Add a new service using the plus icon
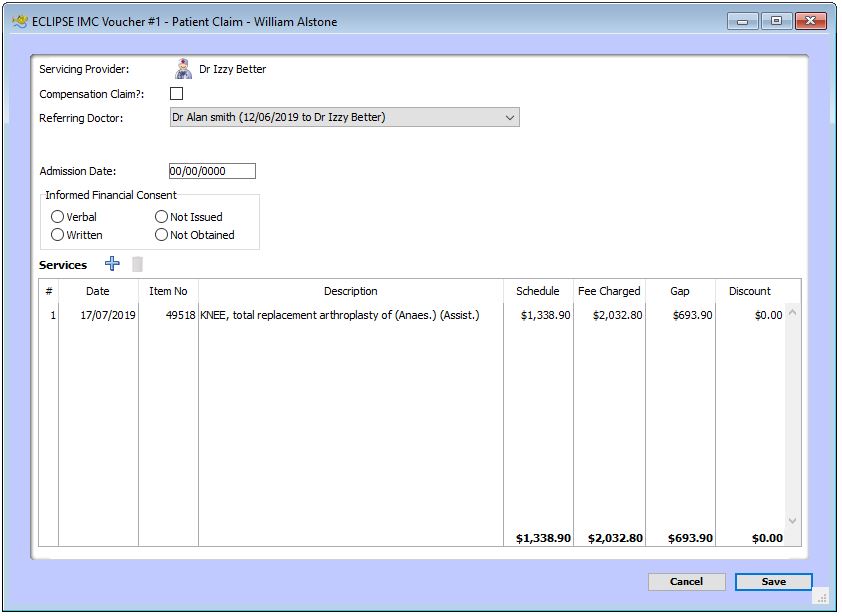The height and width of the screenshot is (616, 842). 111,264
